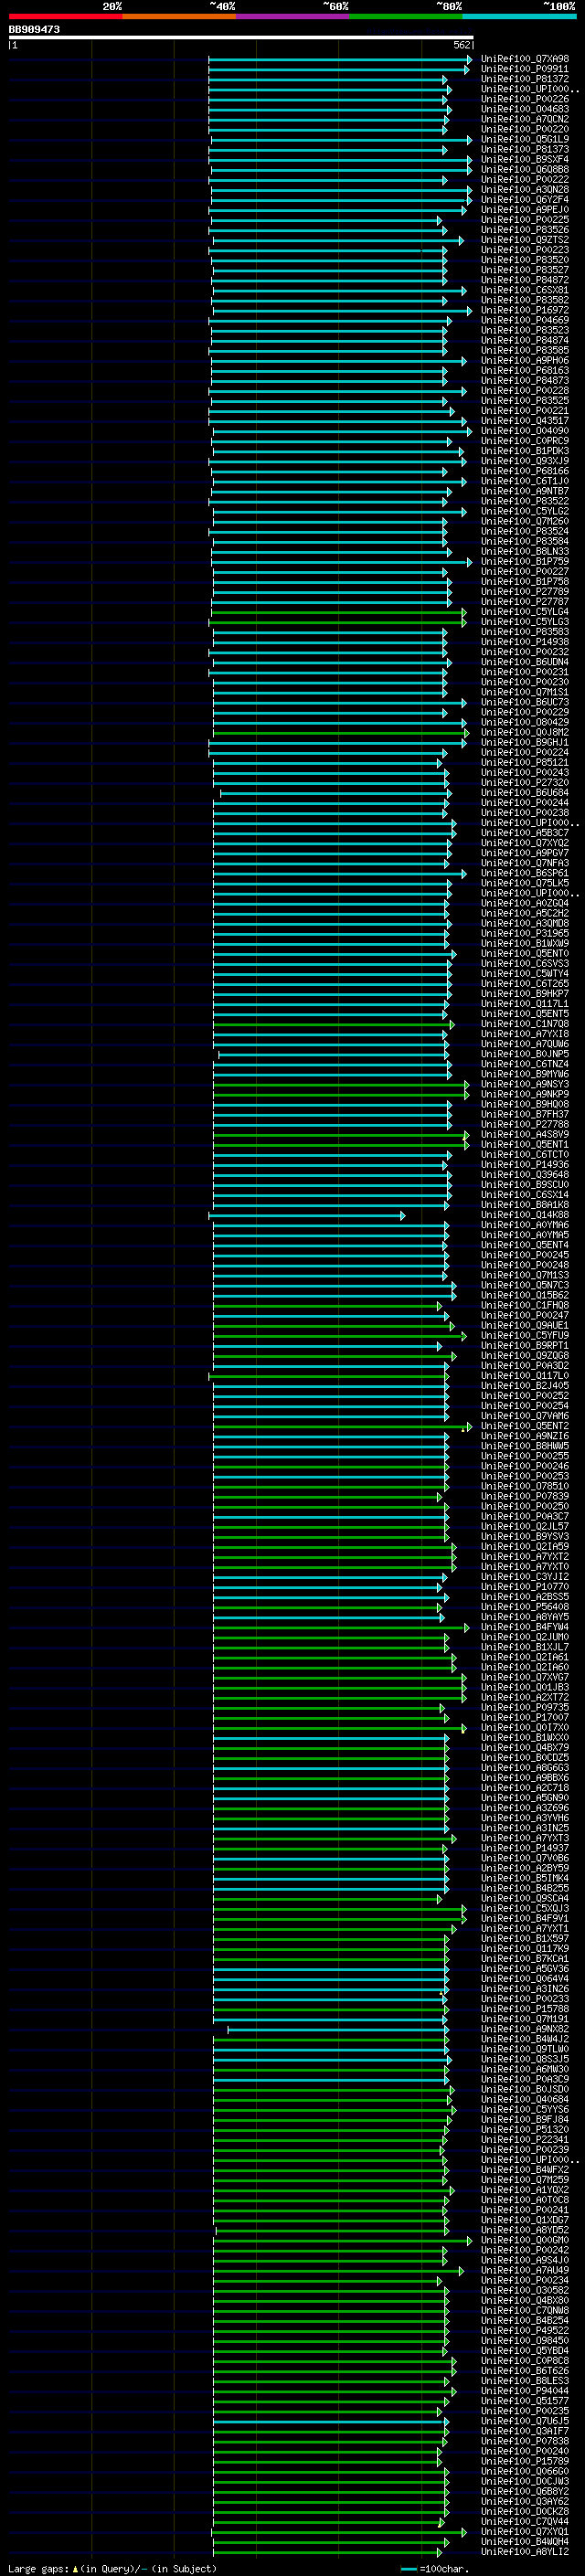Click the cyan ~100% identity legend segment
Viewport: 585px width, 2576px height.
click(519, 16)
